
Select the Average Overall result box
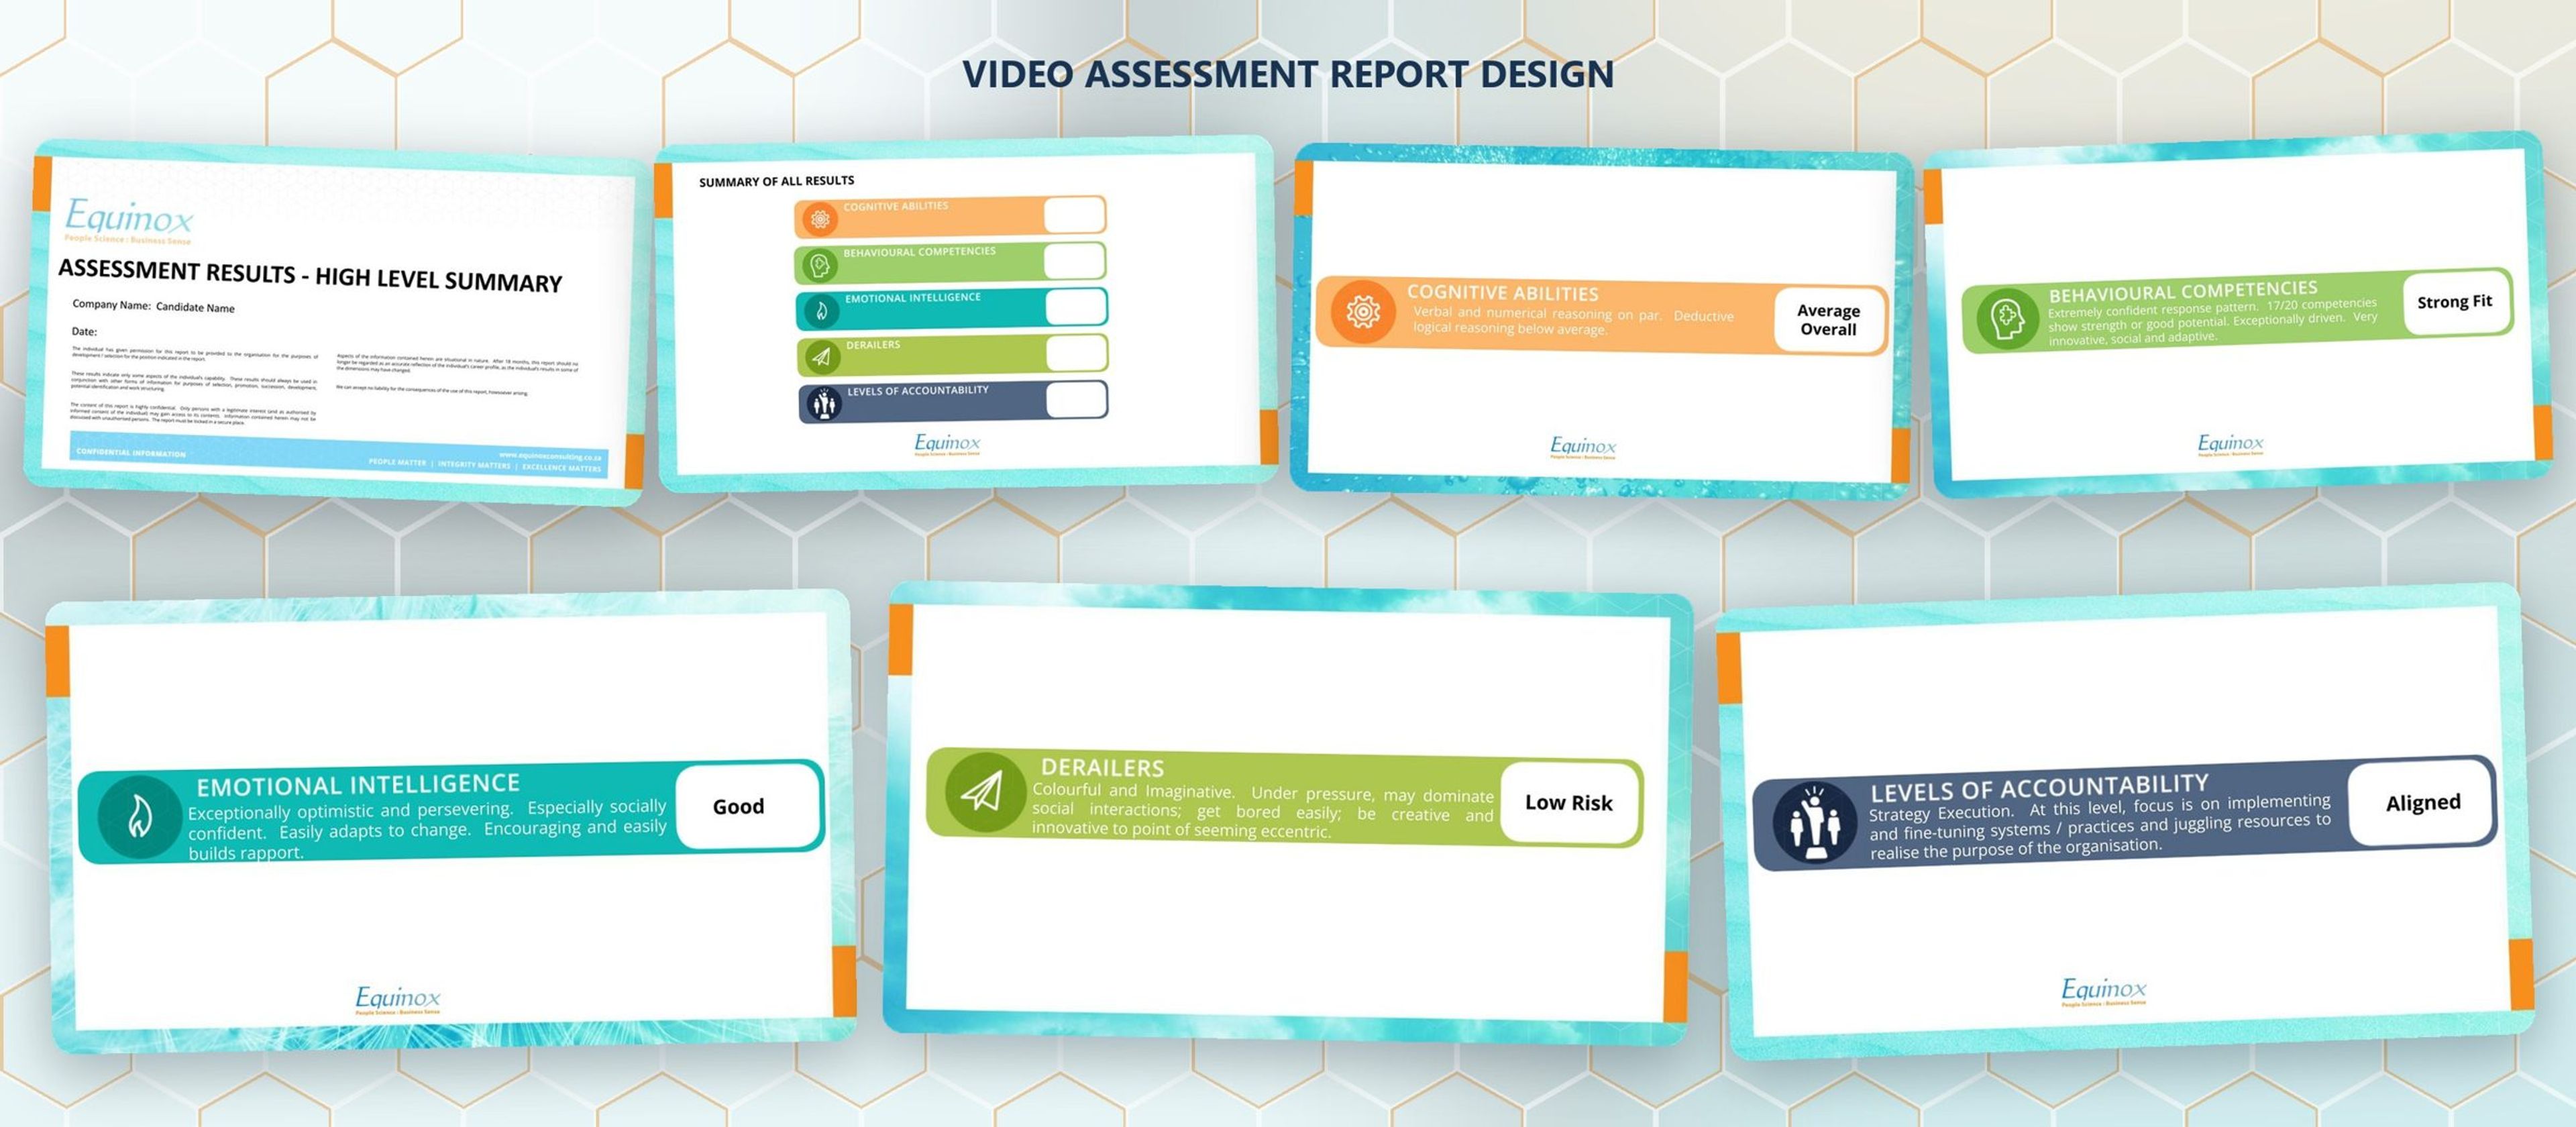click(x=1828, y=320)
